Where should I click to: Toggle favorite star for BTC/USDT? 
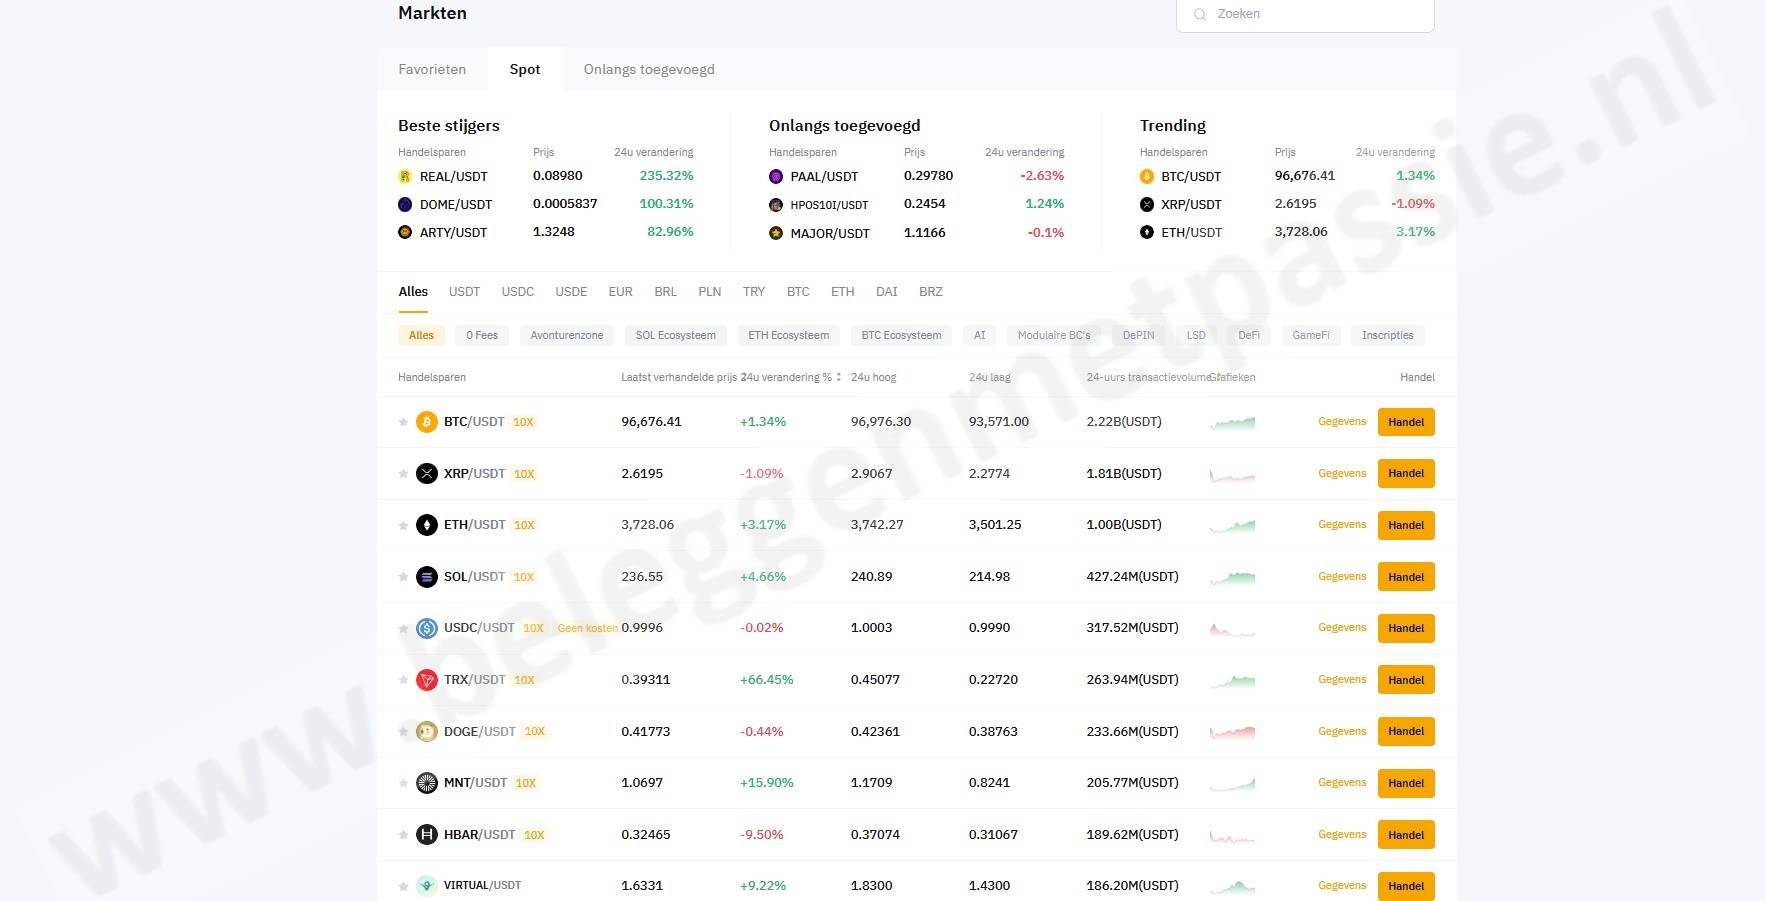pyautogui.click(x=404, y=422)
